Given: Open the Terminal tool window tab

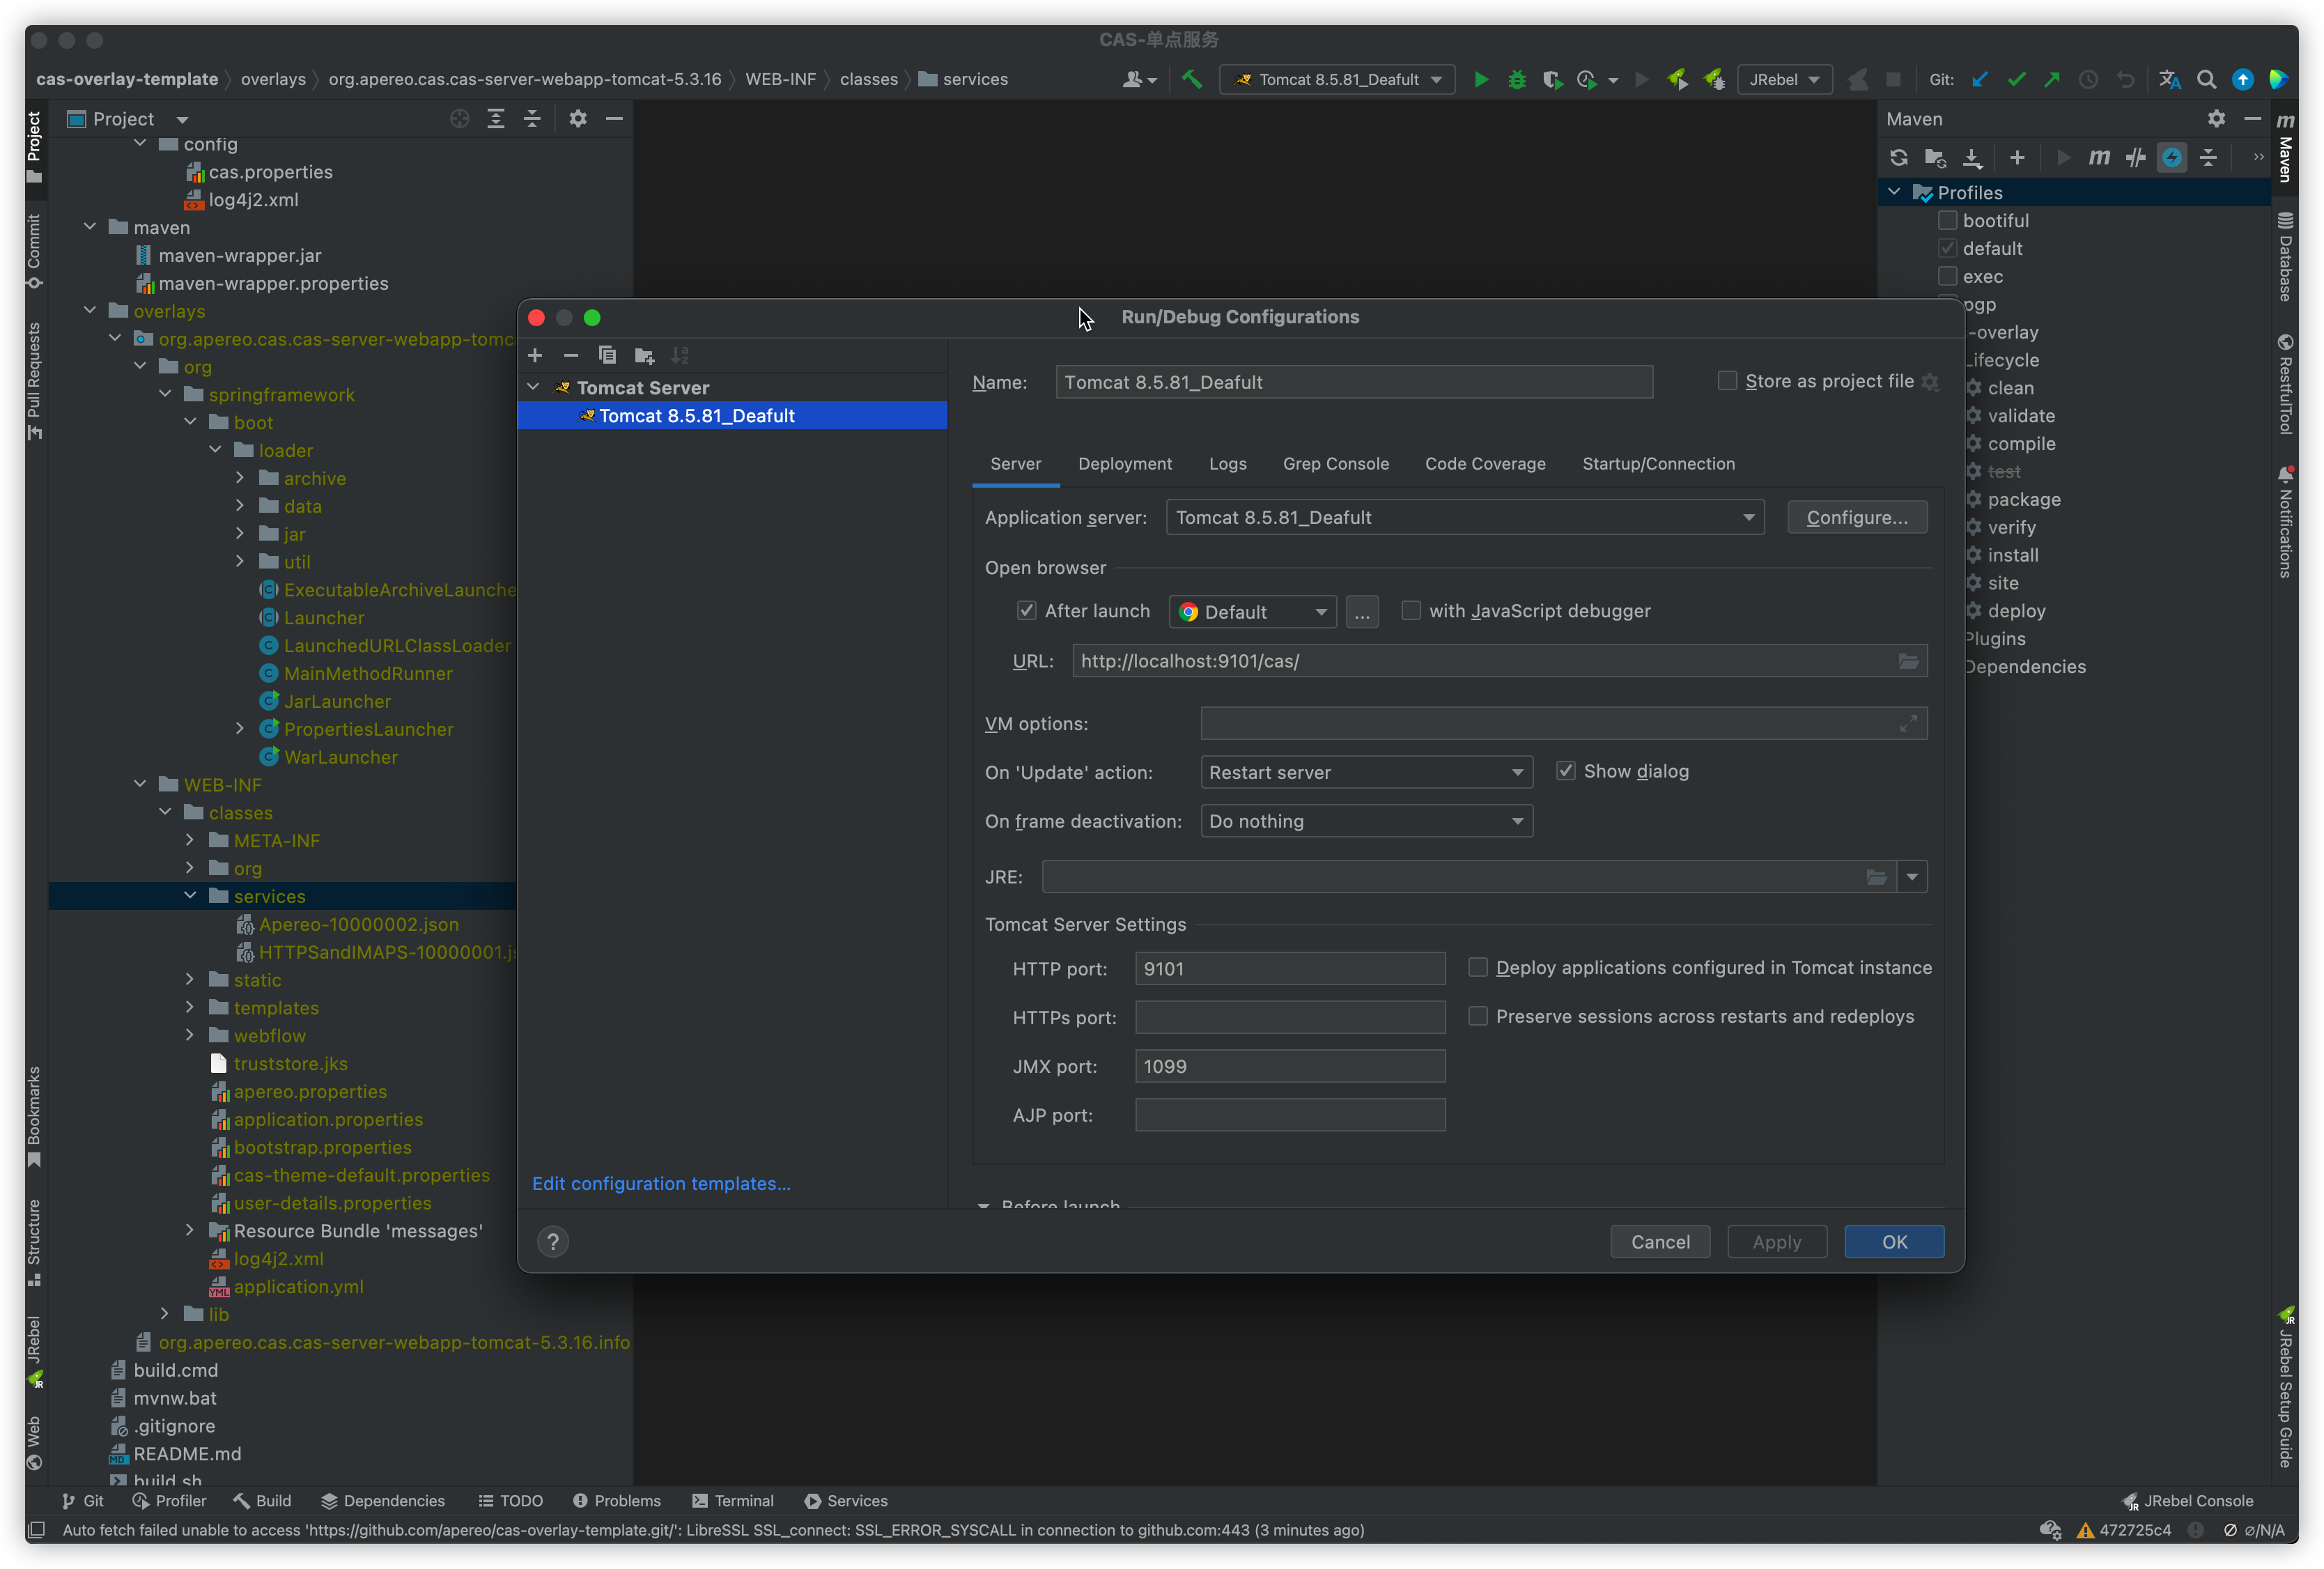Looking at the screenshot, I should (732, 1500).
